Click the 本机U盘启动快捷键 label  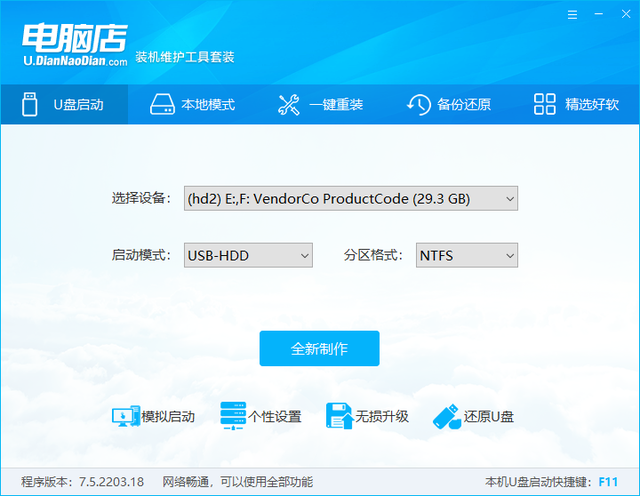(539, 482)
